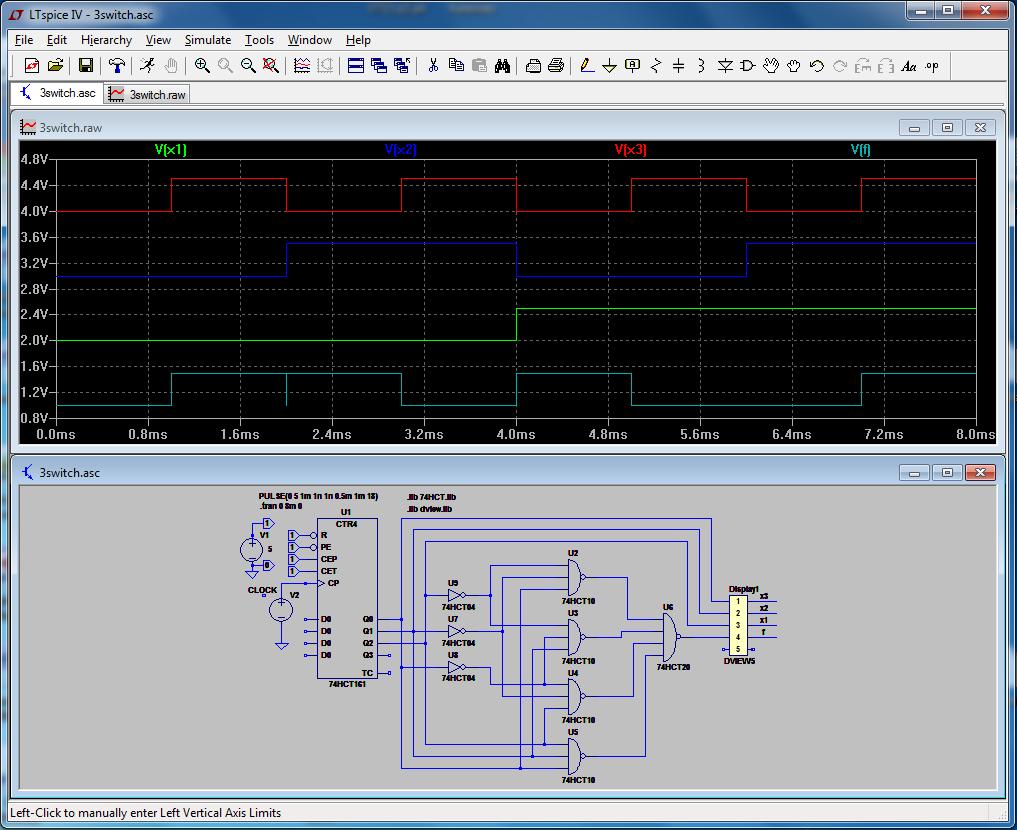
Task: Click the V(x2) trace label
Action: coord(400,149)
